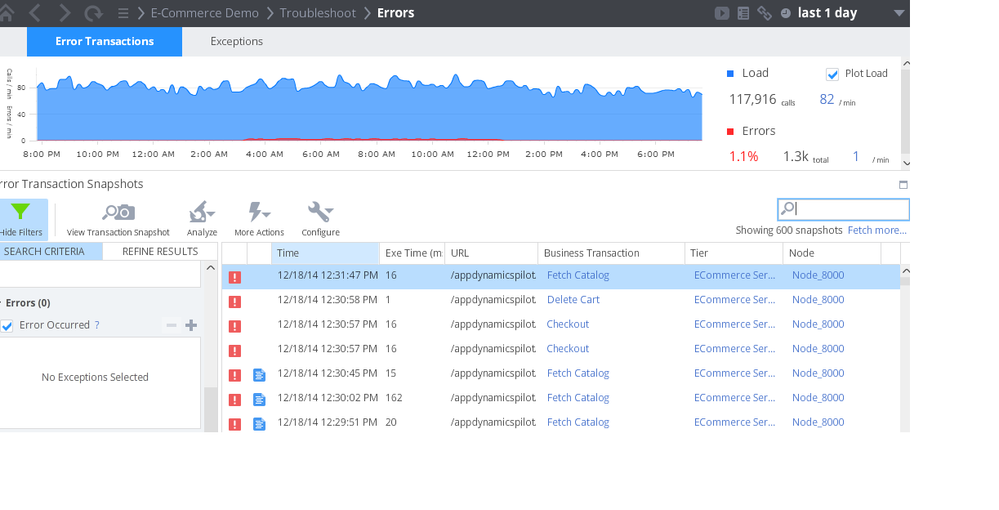Open the search magnifier icon in field
The height and width of the screenshot is (510, 999).
(x=788, y=208)
